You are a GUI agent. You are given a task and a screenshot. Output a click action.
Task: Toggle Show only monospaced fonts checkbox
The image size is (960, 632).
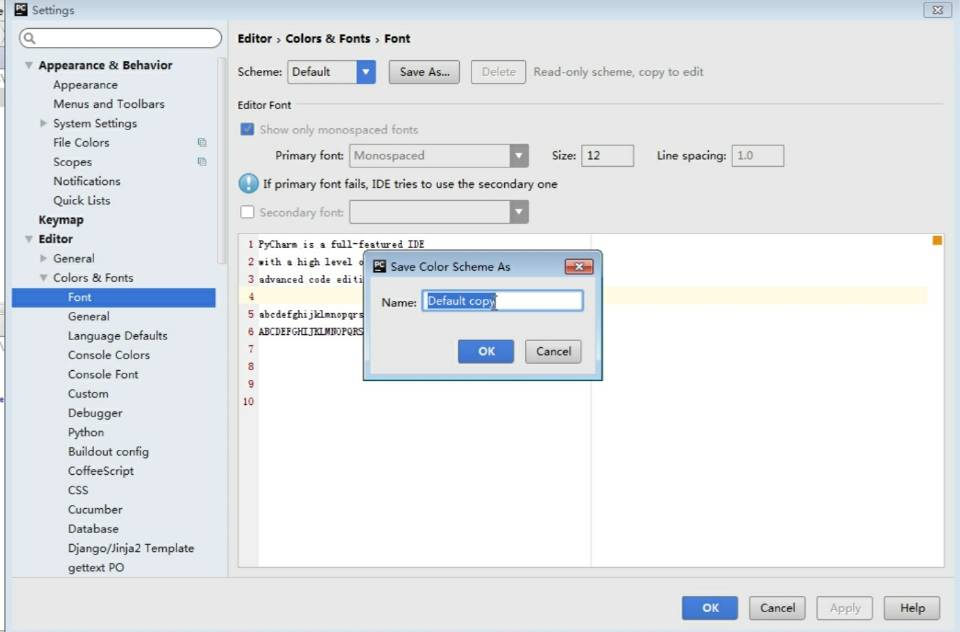click(x=247, y=129)
